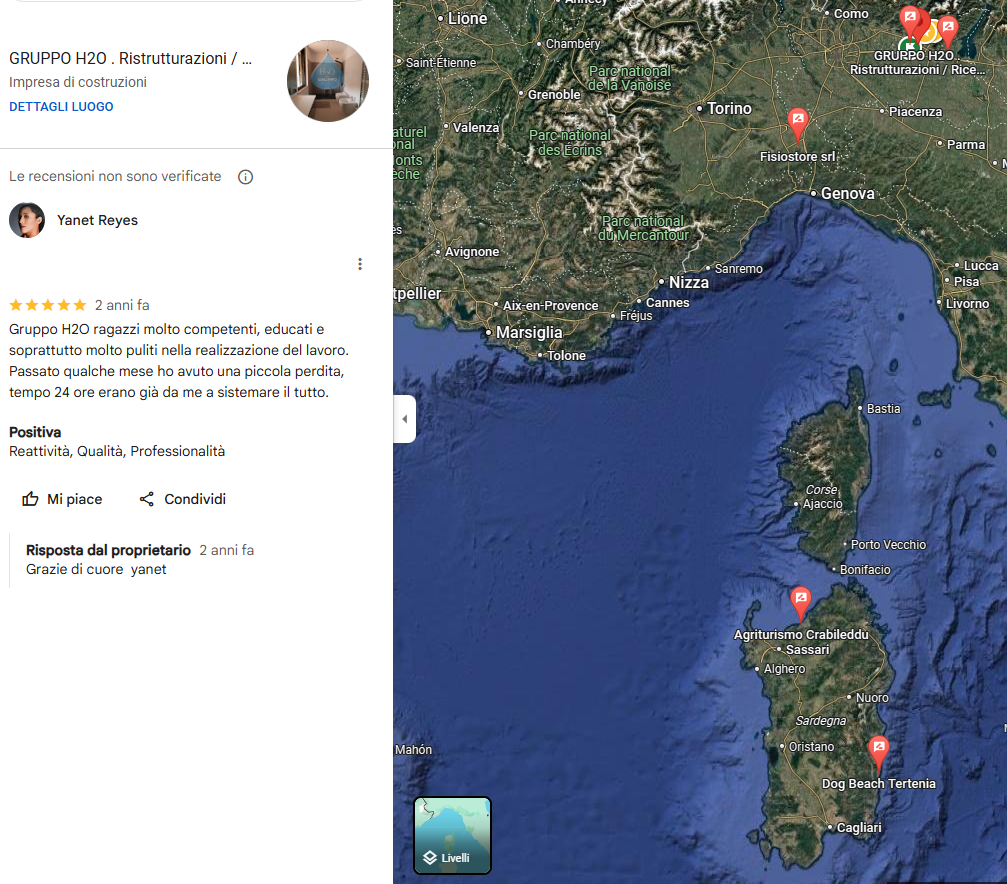The height and width of the screenshot is (884, 1007).
Task: Click the Torino city label on map
Action: [x=729, y=109]
